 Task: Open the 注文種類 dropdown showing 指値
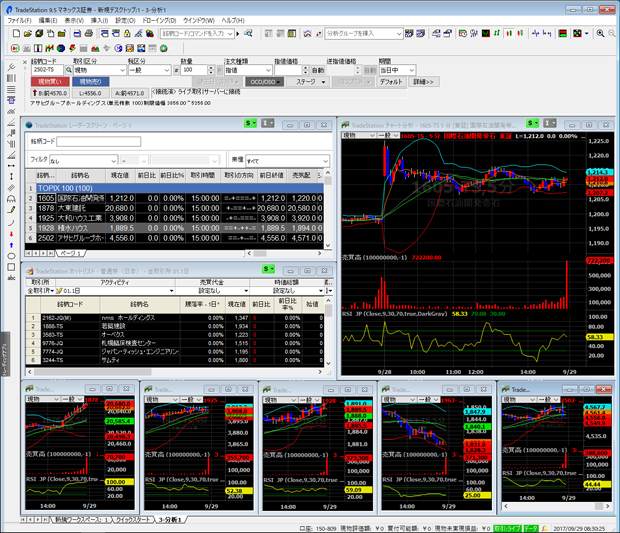pos(248,70)
